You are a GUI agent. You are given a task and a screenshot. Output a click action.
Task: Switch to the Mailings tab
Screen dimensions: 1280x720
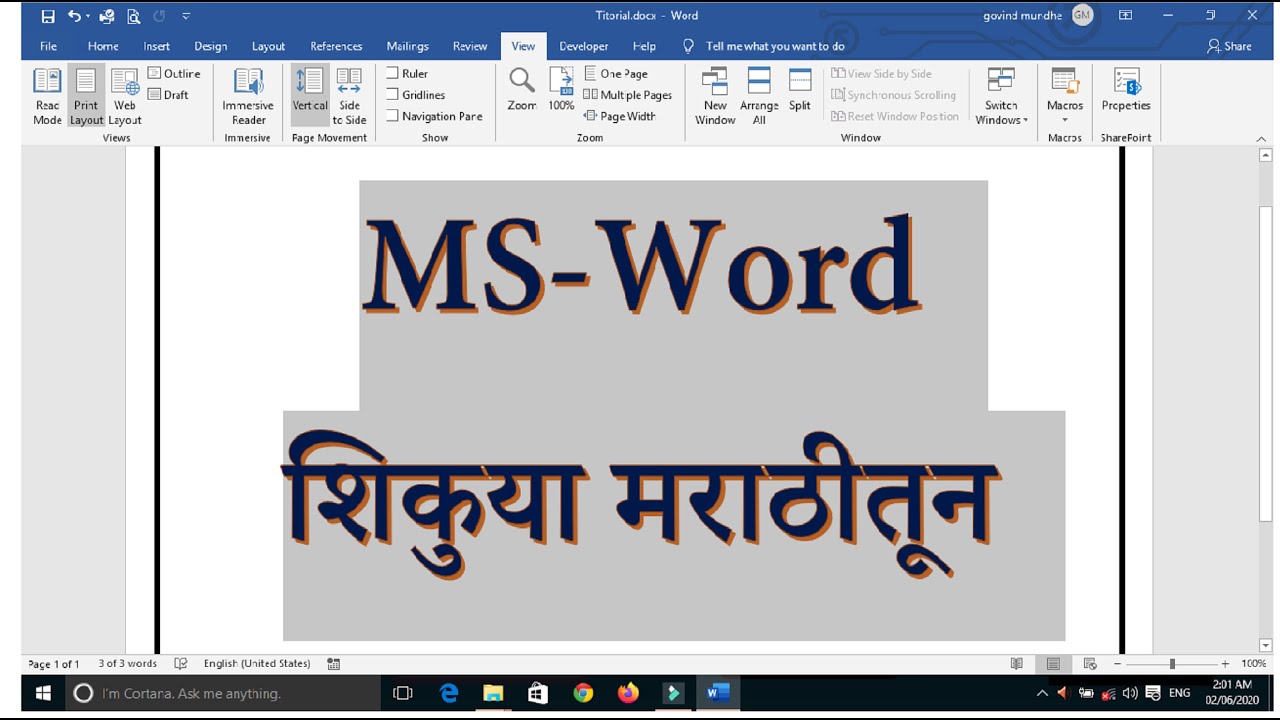407,46
